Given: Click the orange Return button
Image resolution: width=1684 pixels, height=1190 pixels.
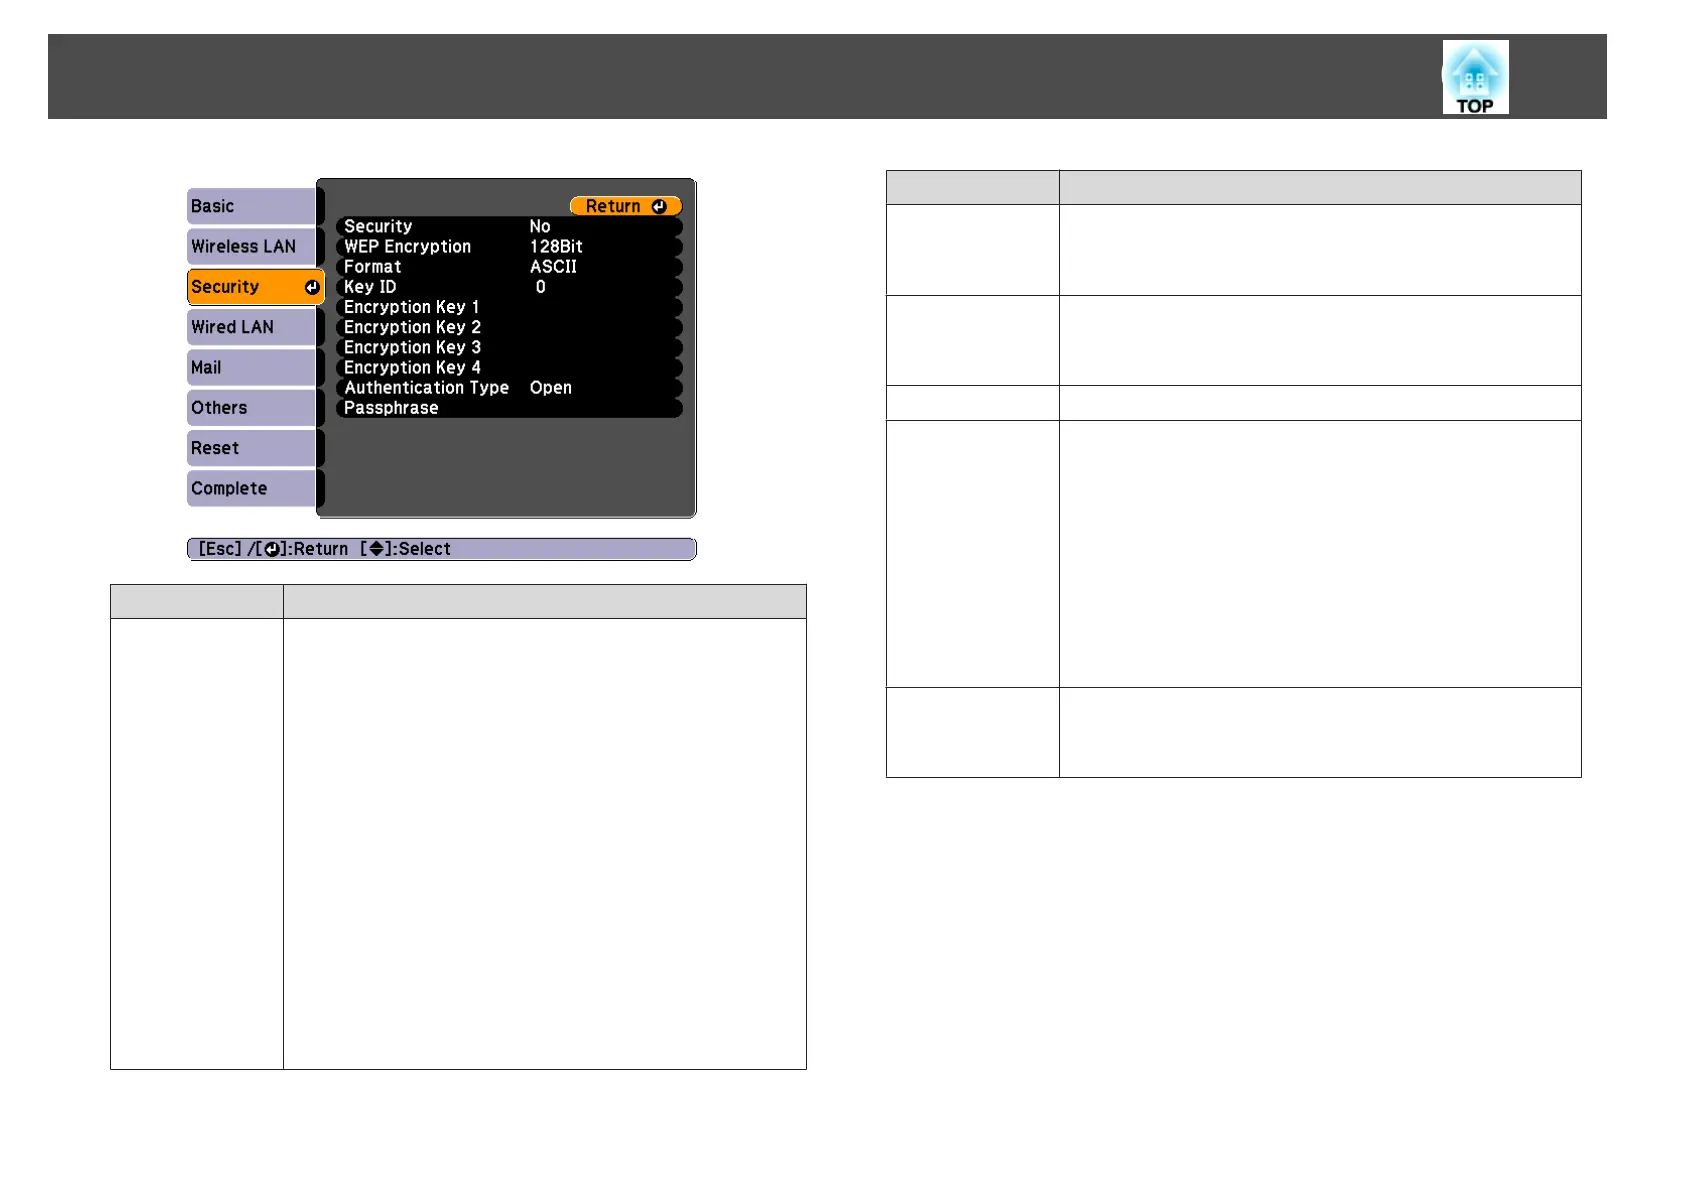Looking at the screenshot, I should point(626,206).
